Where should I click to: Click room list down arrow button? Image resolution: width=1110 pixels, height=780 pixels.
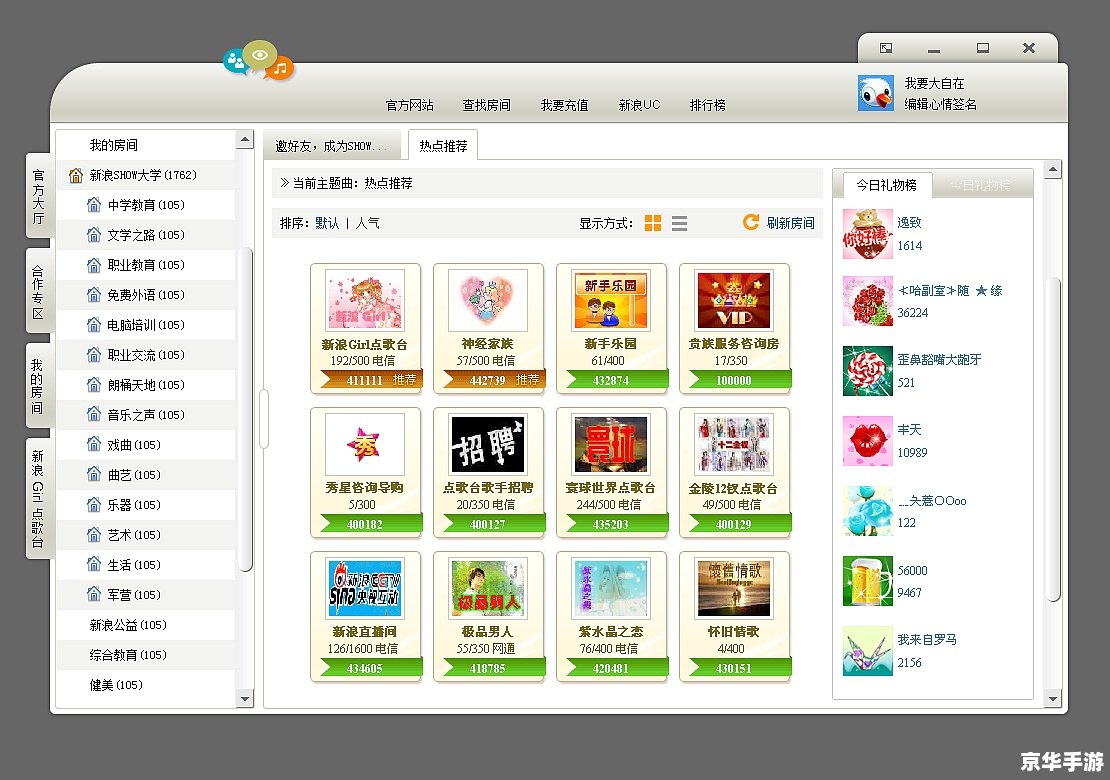(x=245, y=698)
